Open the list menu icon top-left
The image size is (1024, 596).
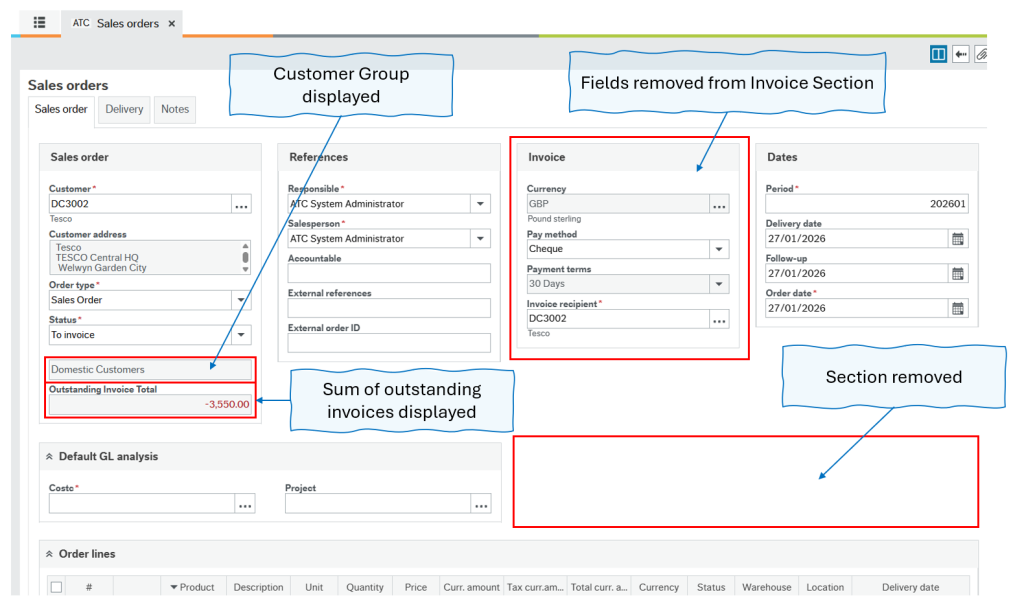click(x=39, y=22)
